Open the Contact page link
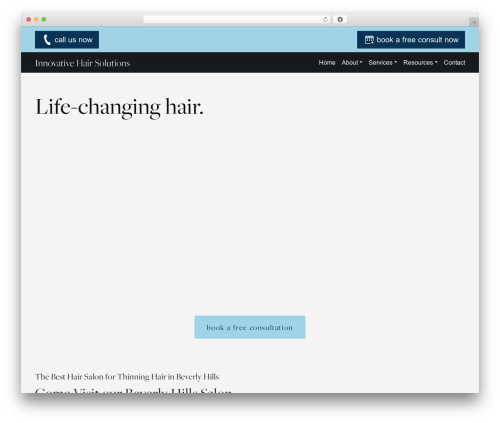This screenshot has height=423, width=500. (x=454, y=63)
